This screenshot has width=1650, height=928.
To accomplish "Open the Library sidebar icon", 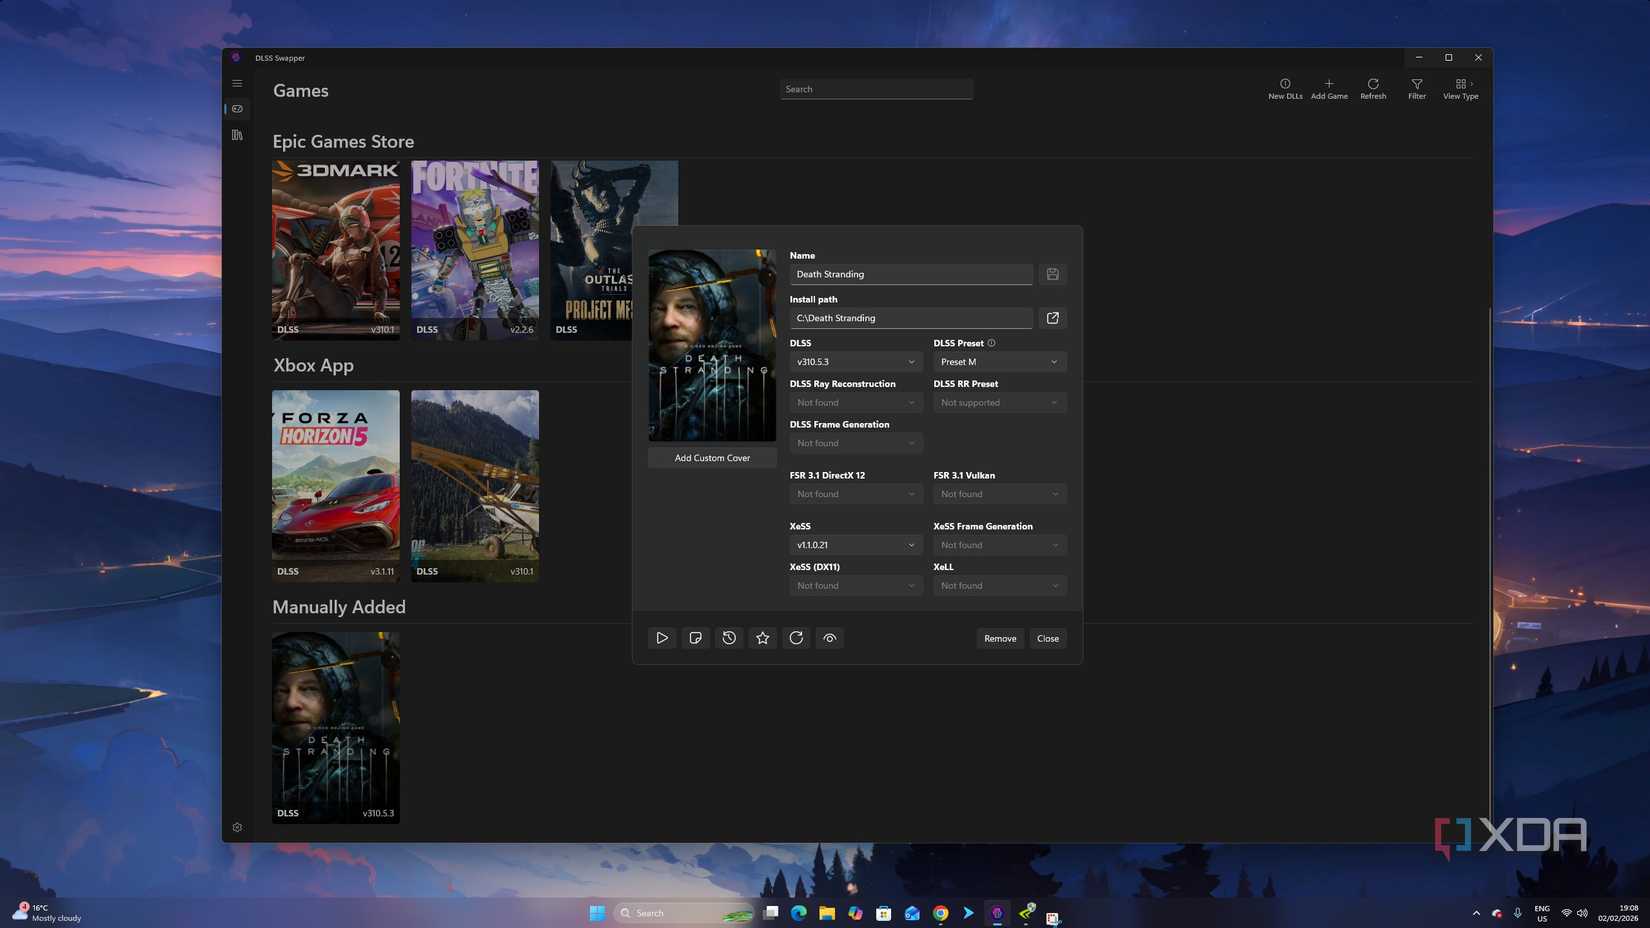I will (x=237, y=135).
